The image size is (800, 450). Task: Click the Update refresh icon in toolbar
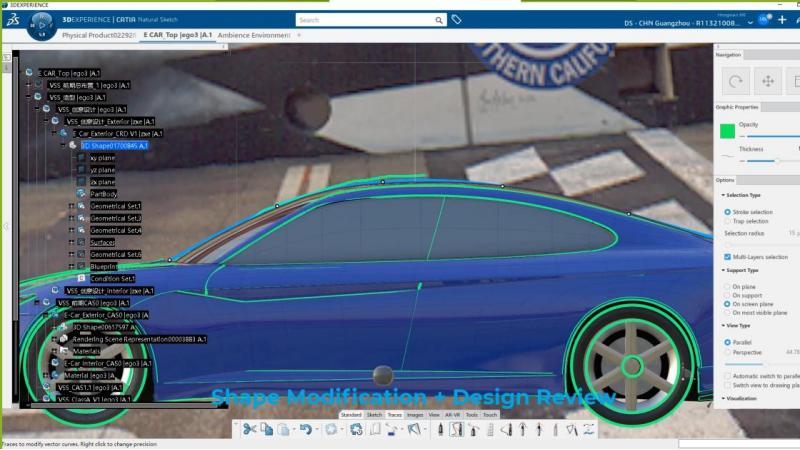(356, 430)
